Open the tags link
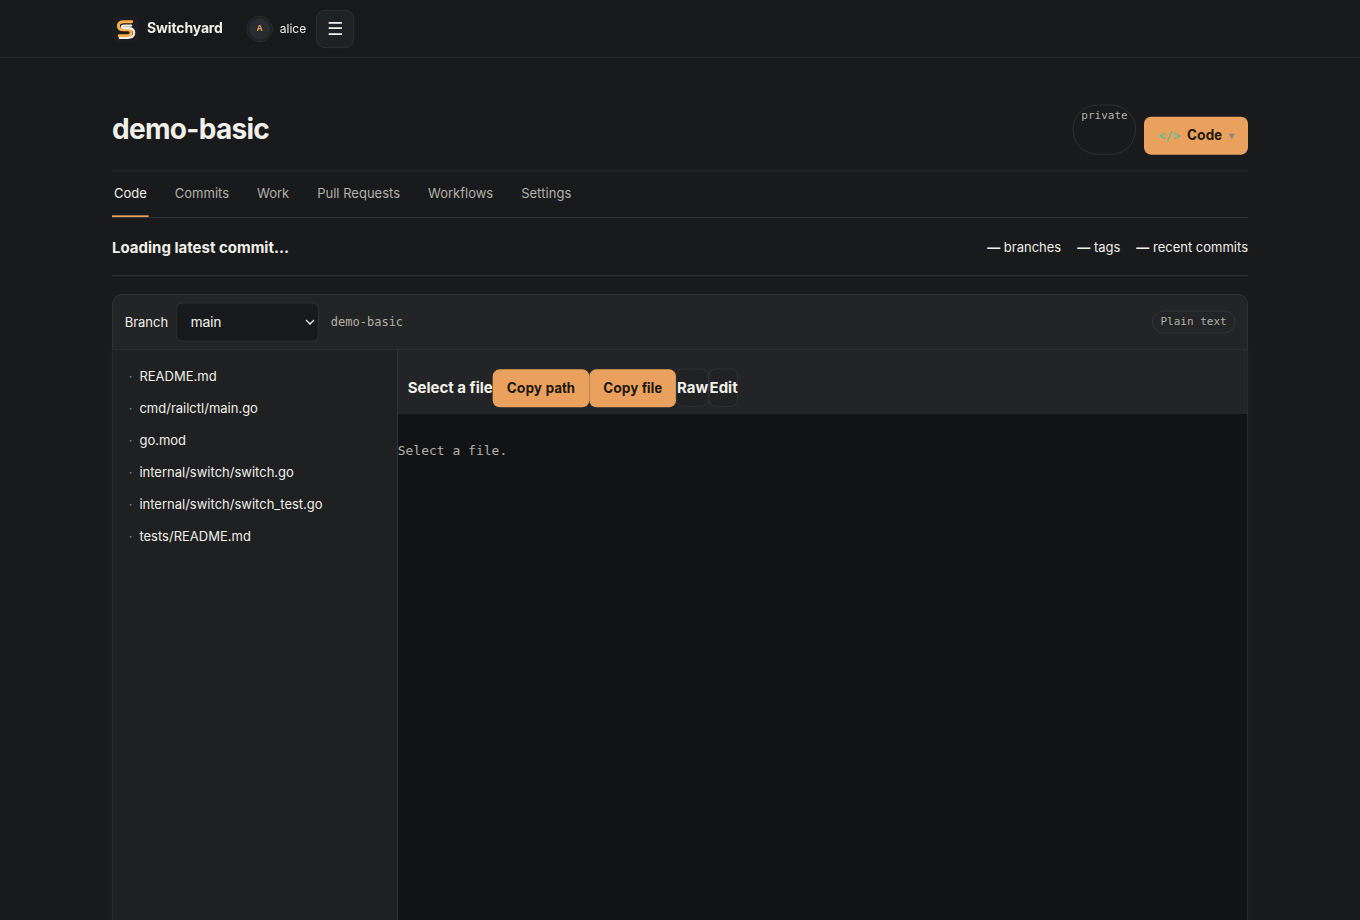Image resolution: width=1360 pixels, height=920 pixels. click(x=1098, y=247)
